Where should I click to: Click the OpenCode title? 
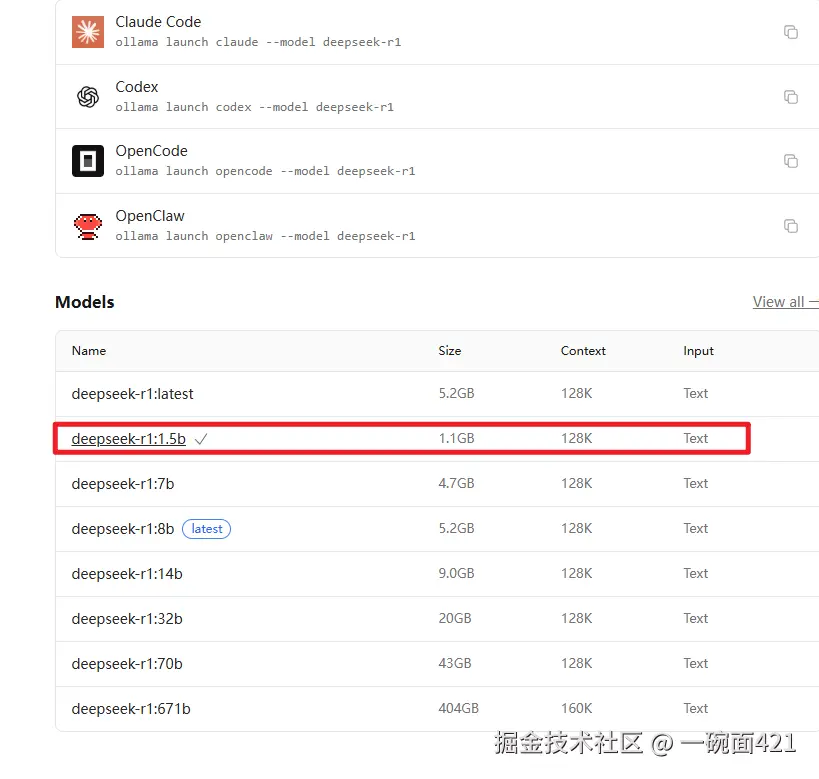coord(151,151)
